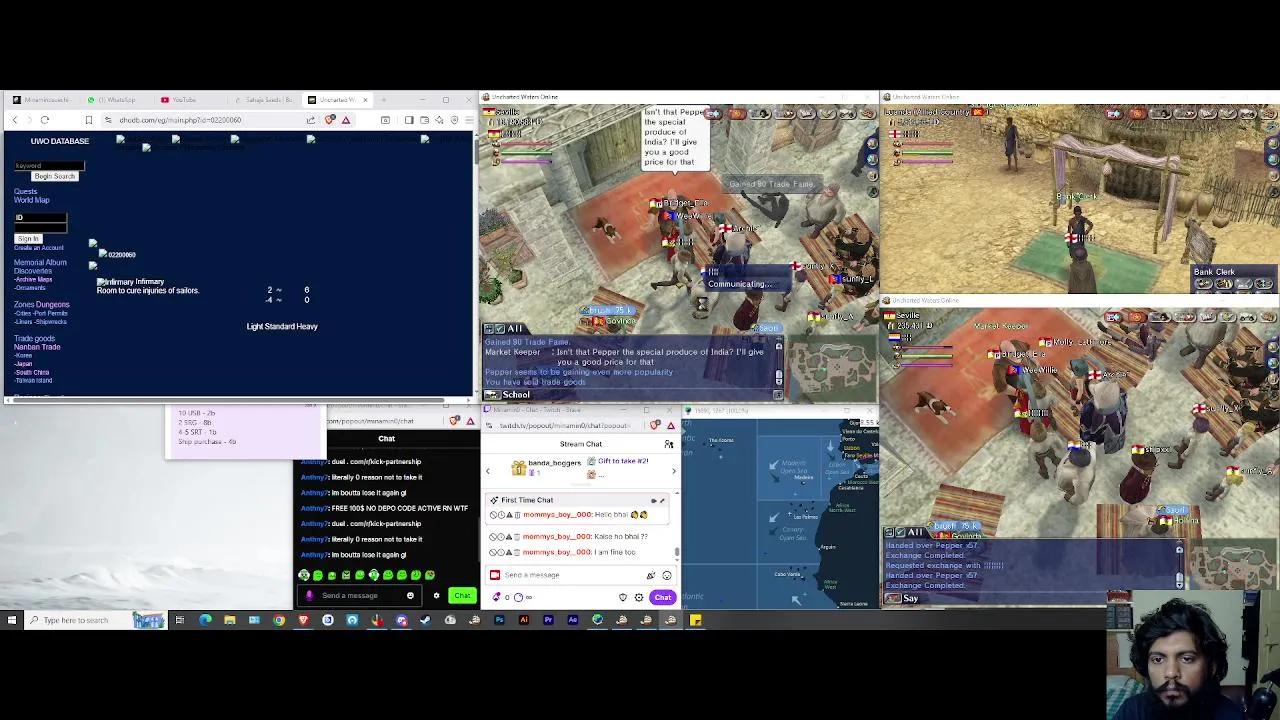Open the Trade goods link
The width and height of the screenshot is (1280, 720).
pos(34,338)
